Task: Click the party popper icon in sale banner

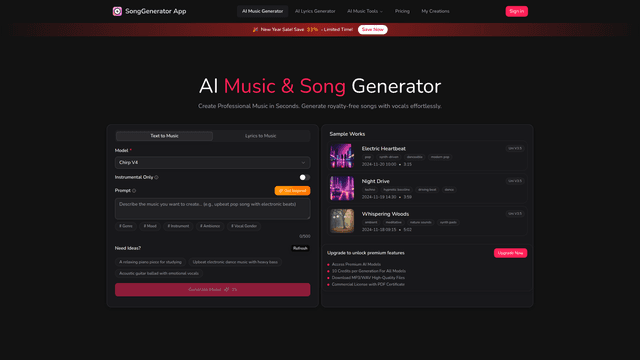Action: point(255,29)
